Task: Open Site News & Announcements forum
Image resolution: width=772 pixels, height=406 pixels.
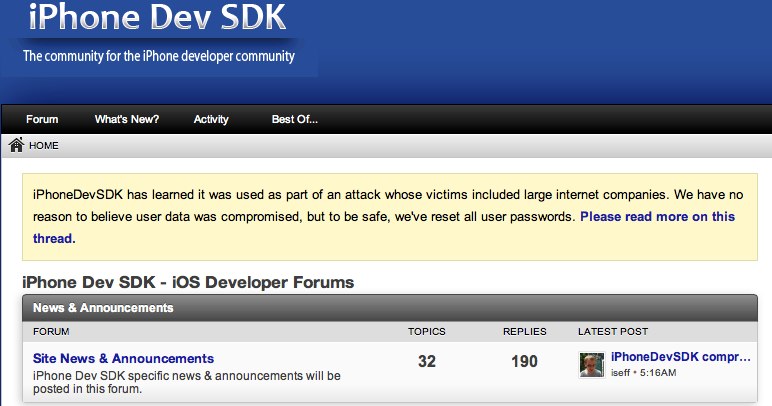Action: pos(123,358)
